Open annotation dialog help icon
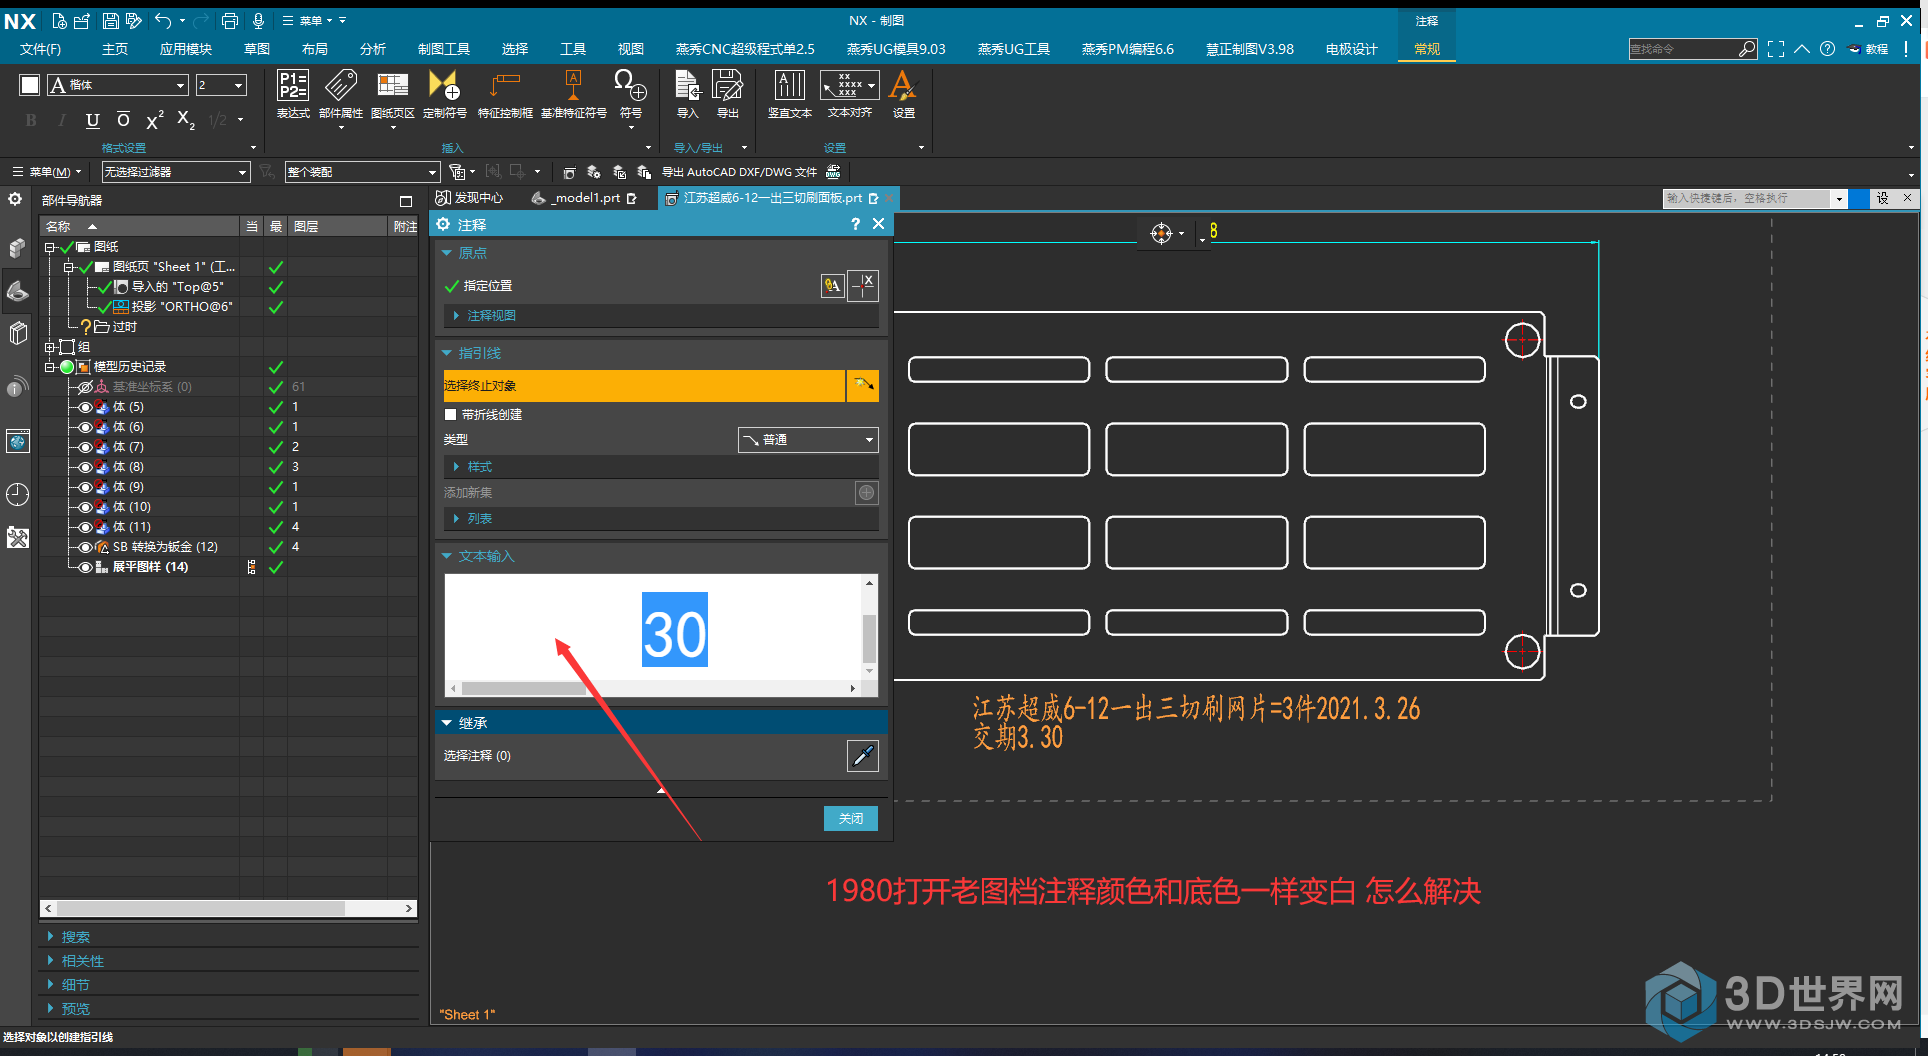 pyautogui.click(x=855, y=224)
